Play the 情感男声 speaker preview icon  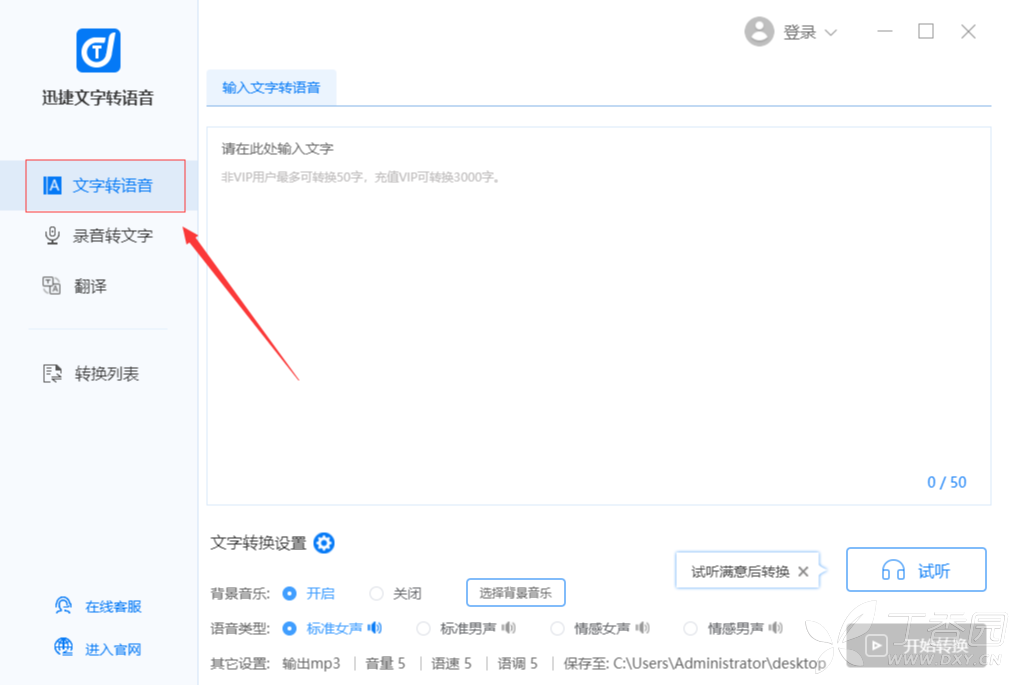[x=777, y=628]
